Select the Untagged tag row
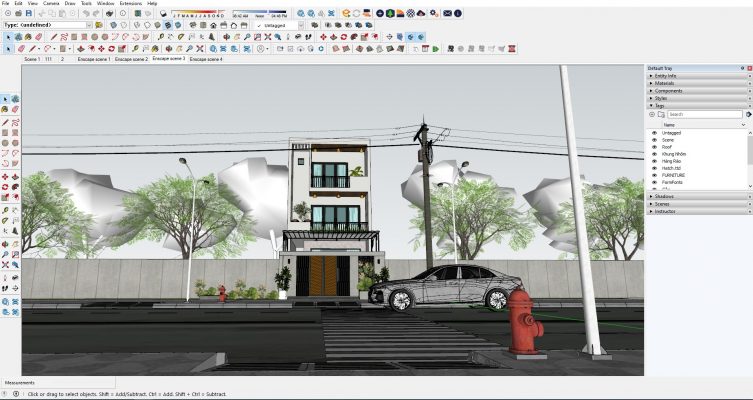 coord(671,132)
